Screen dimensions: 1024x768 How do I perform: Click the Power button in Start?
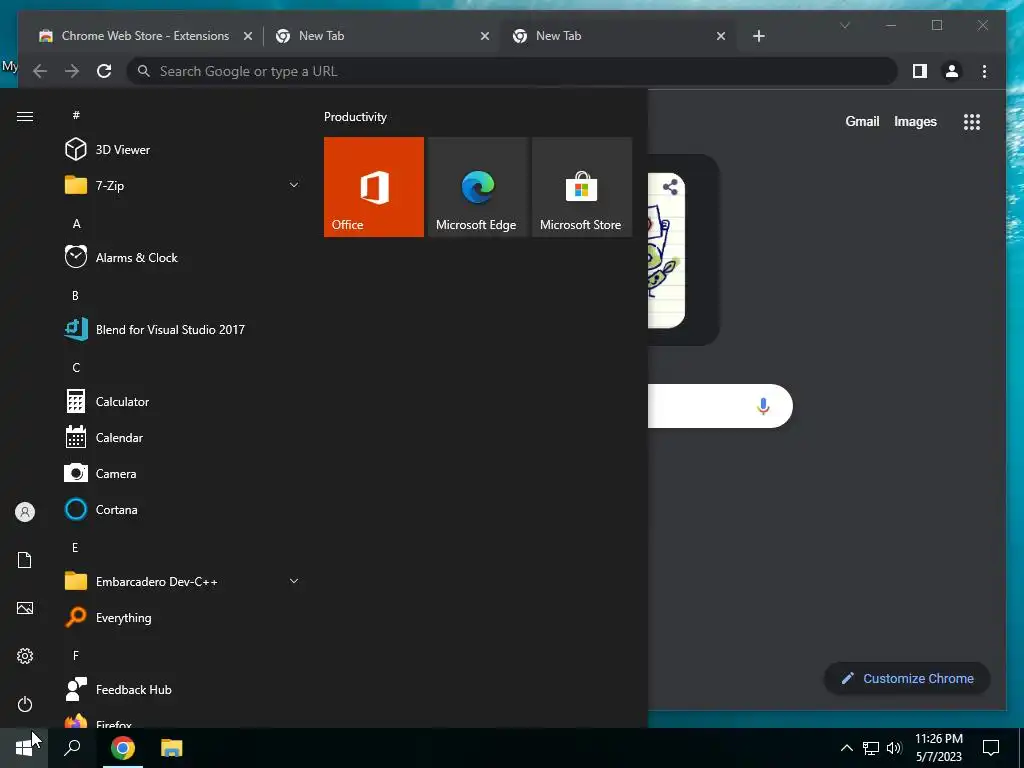[25, 704]
